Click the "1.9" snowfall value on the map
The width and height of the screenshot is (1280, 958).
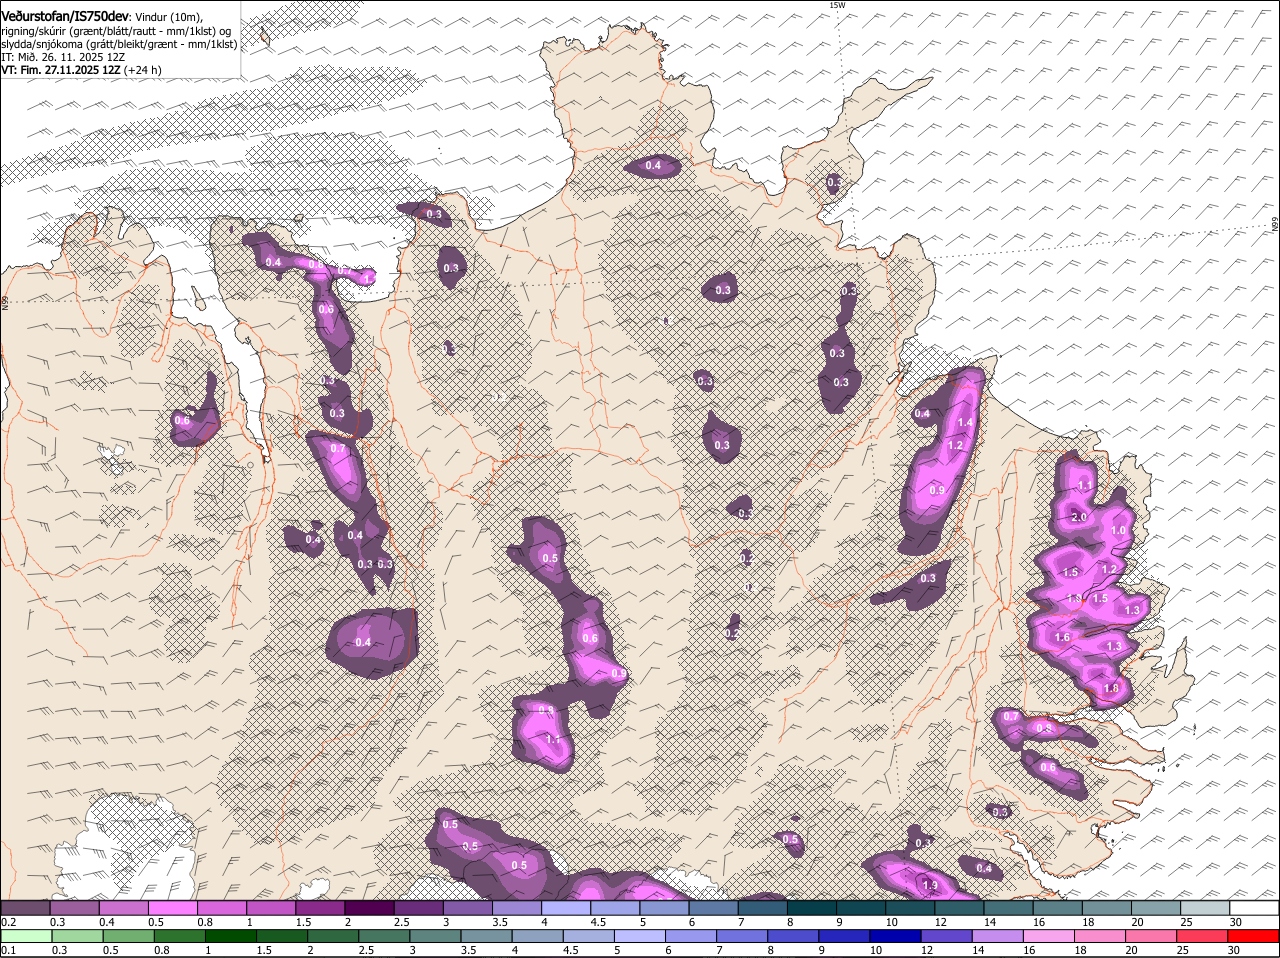pyautogui.click(x=931, y=885)
